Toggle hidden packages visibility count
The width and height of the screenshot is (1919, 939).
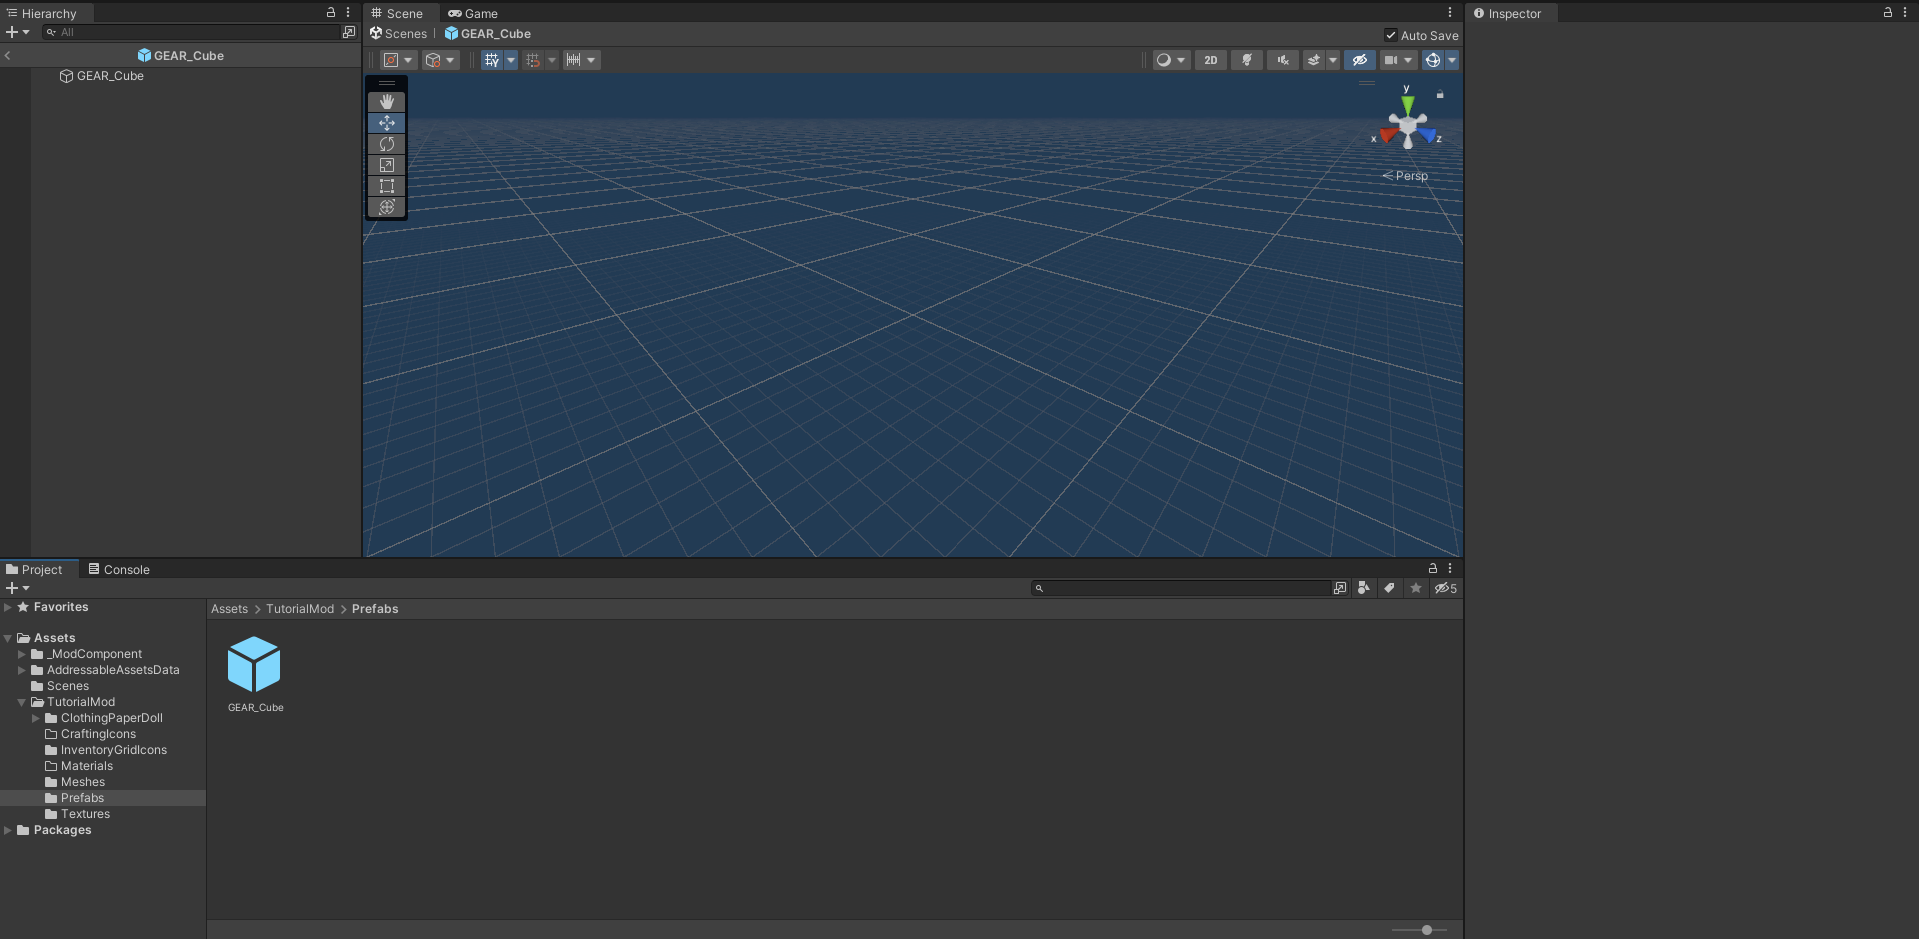(x=1446, y=588)
